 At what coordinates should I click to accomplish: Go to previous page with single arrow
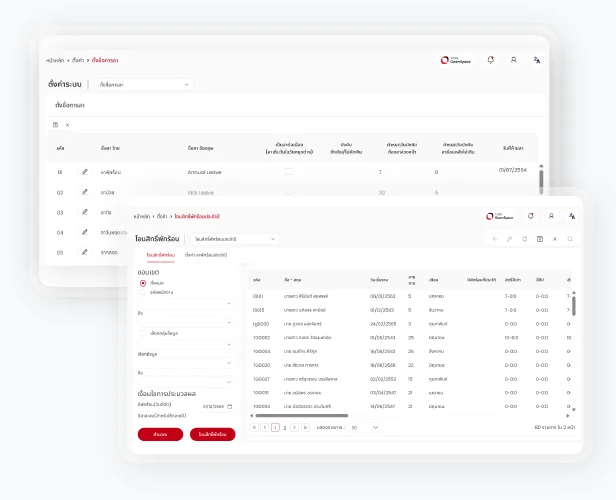pos(265,427)
